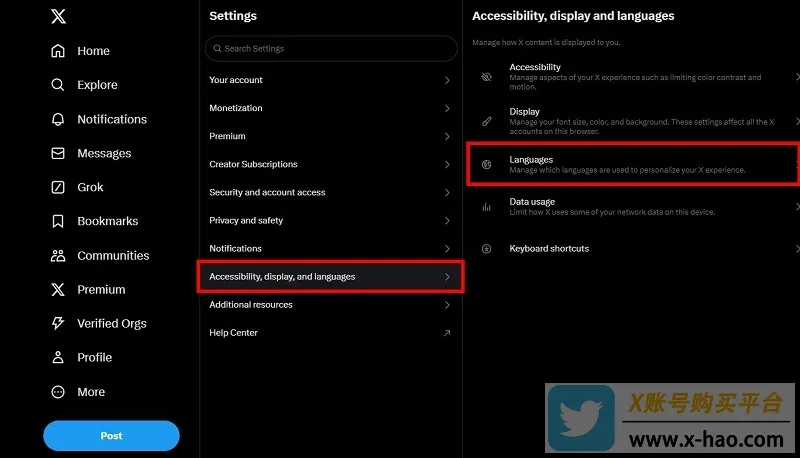Open Explore via the magnifier icon
This screenshot has width=800, height=458.
[58, 85]
